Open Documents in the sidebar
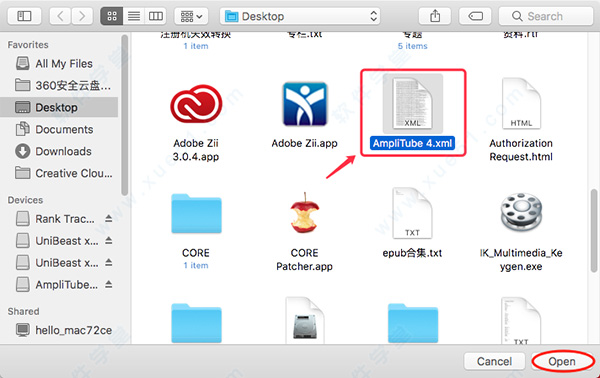The width and height of the screenshot is (600, 378). [59, 129]
